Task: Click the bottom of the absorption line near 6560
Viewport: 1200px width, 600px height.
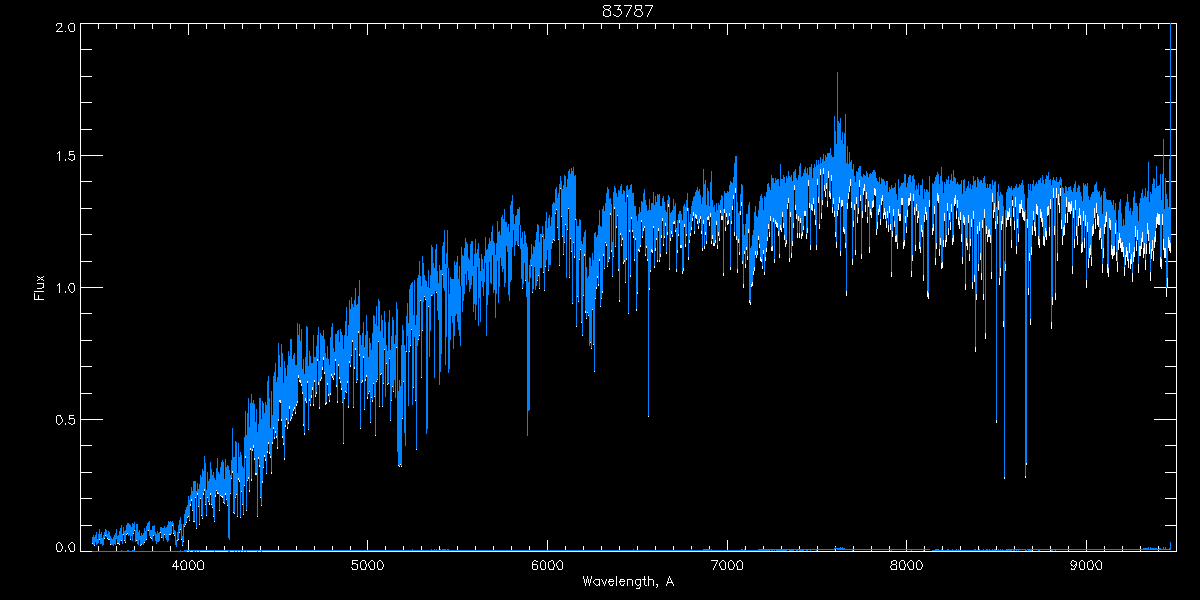Action: (x=648, y=414)
